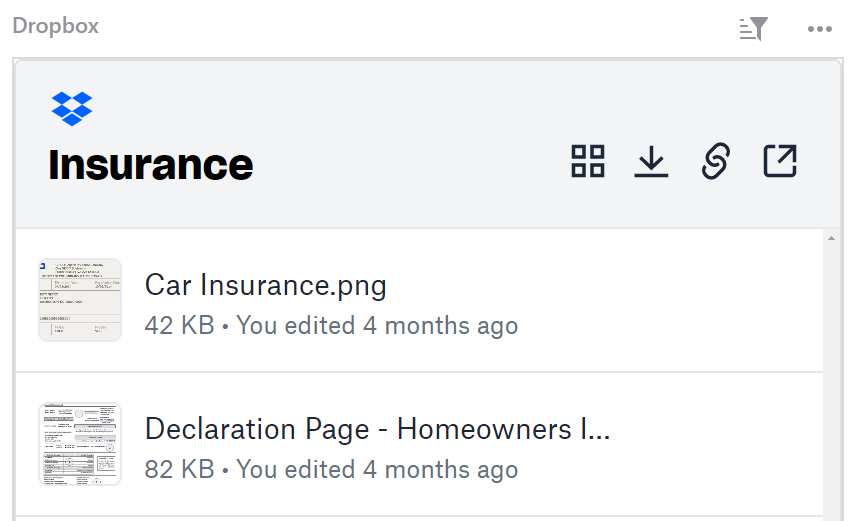The height and width of the screenshot is (521, 853).
Task: Download the Insurance folder
Action: [x=651, y=161]
